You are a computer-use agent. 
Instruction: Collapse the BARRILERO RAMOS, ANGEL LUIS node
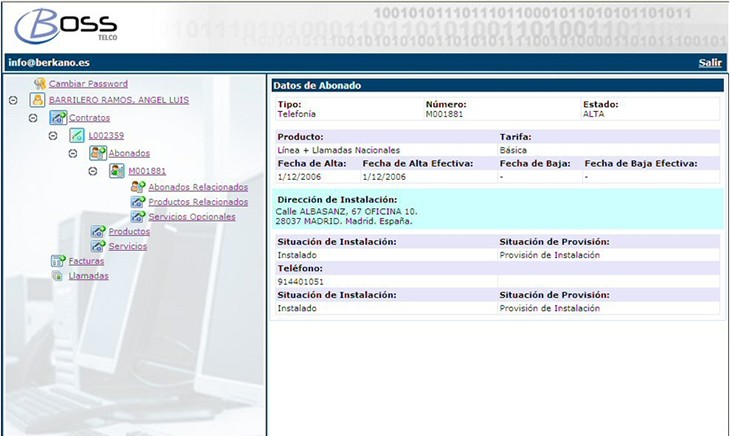13,101
